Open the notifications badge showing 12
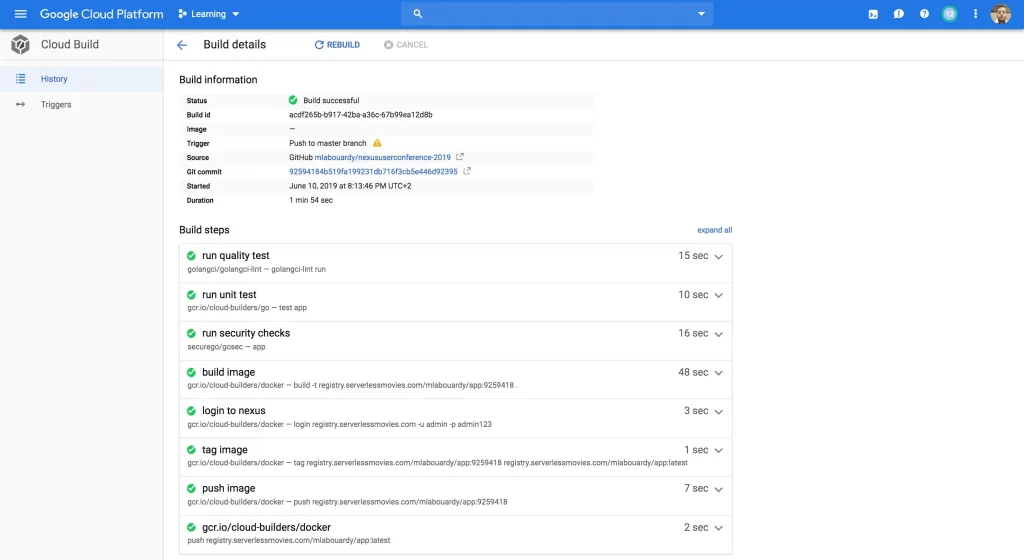 pyautogui.click(x=950, y=14)
